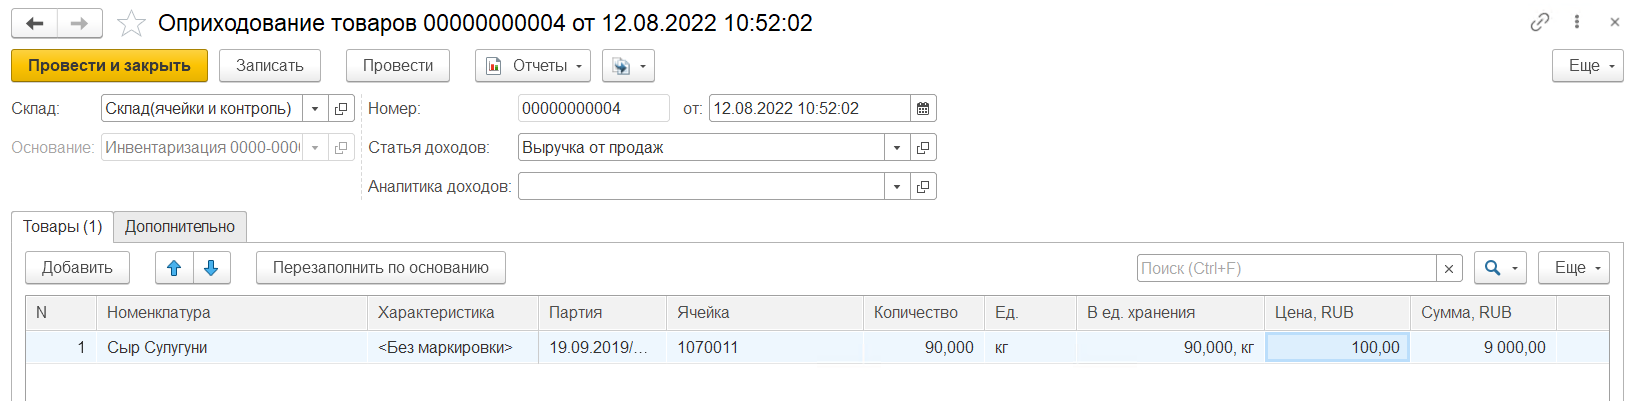1628x401 pixels.
Task: Click the forward navigation arrow
Action: 80,23
